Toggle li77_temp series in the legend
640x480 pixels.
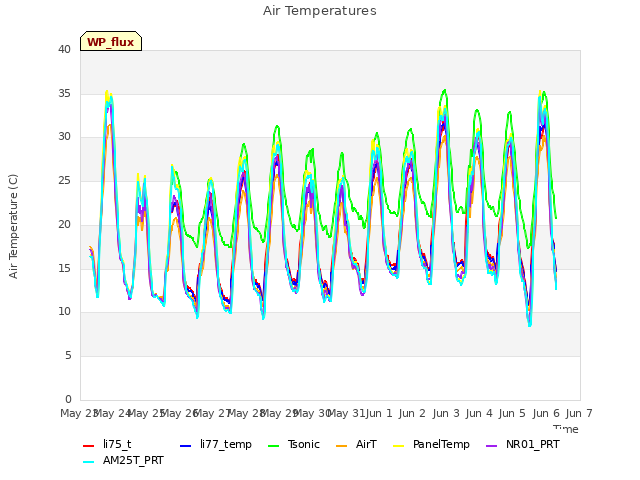pos(216,444)
